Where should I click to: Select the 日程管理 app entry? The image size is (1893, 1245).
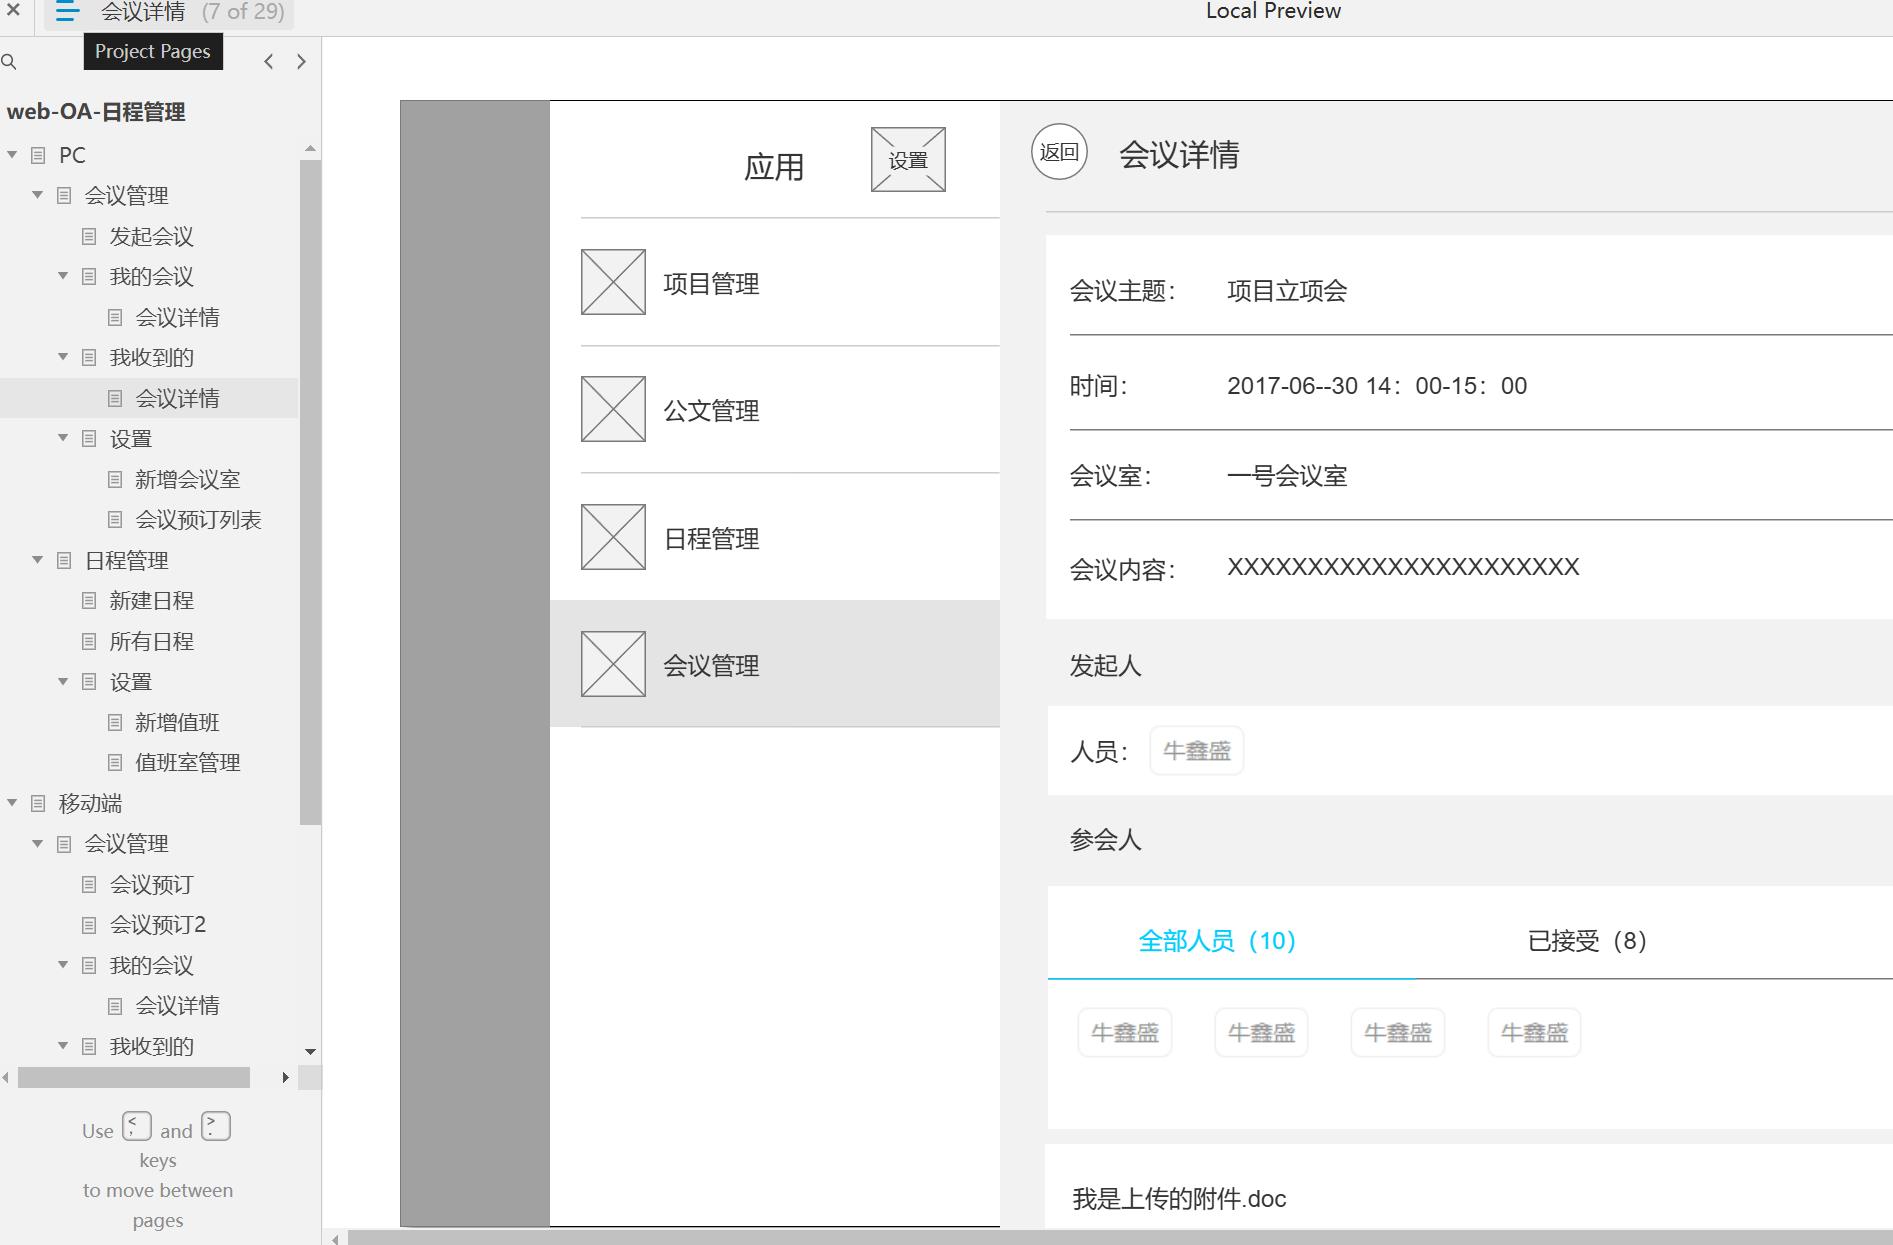pos(775,537)
